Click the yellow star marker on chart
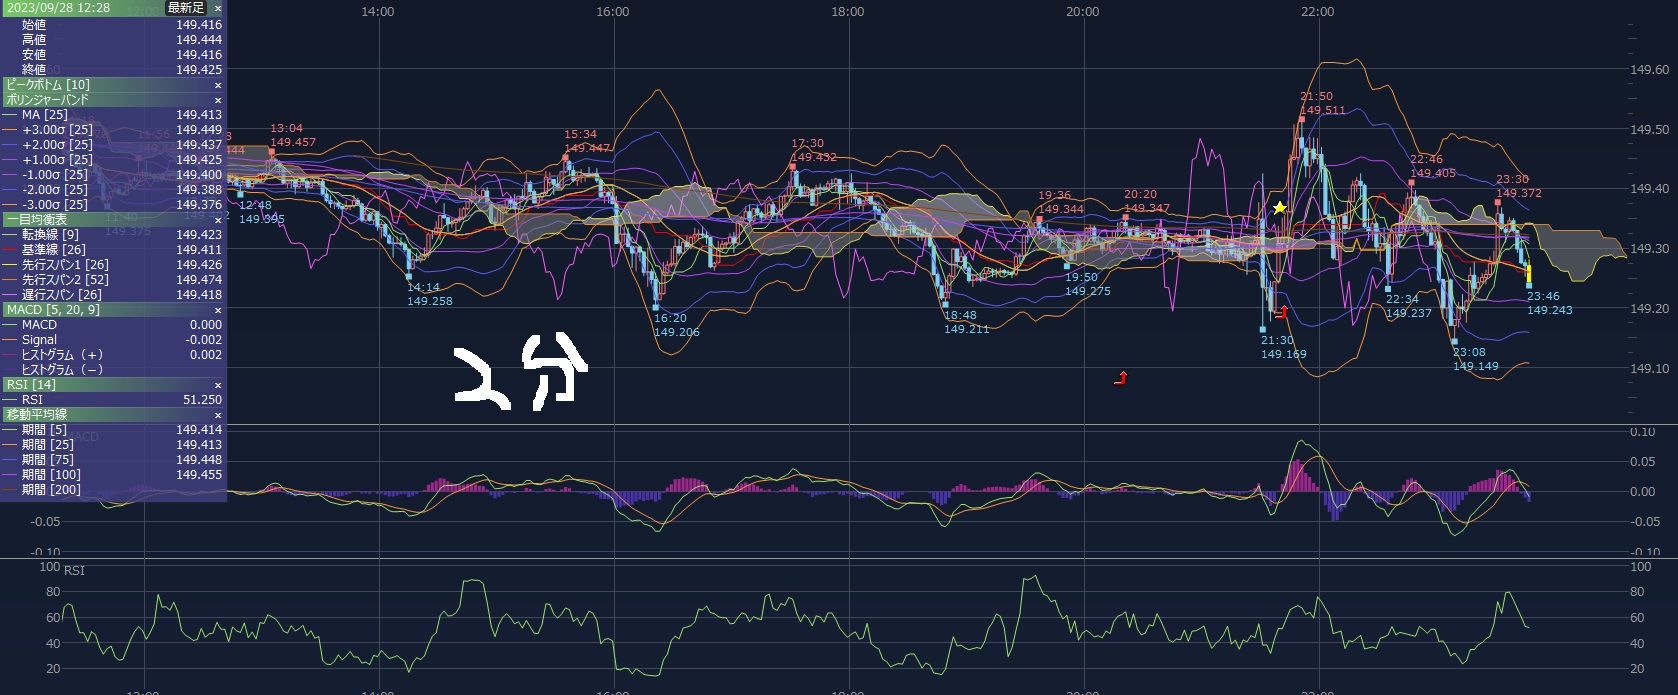 pos(1279,208)
